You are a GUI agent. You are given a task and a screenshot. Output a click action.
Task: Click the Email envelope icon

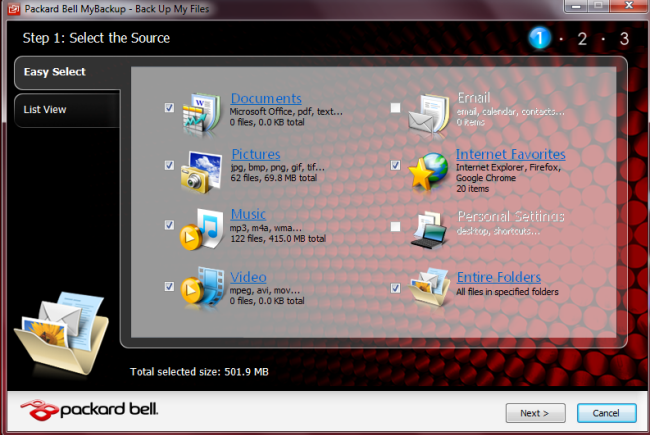429,115
